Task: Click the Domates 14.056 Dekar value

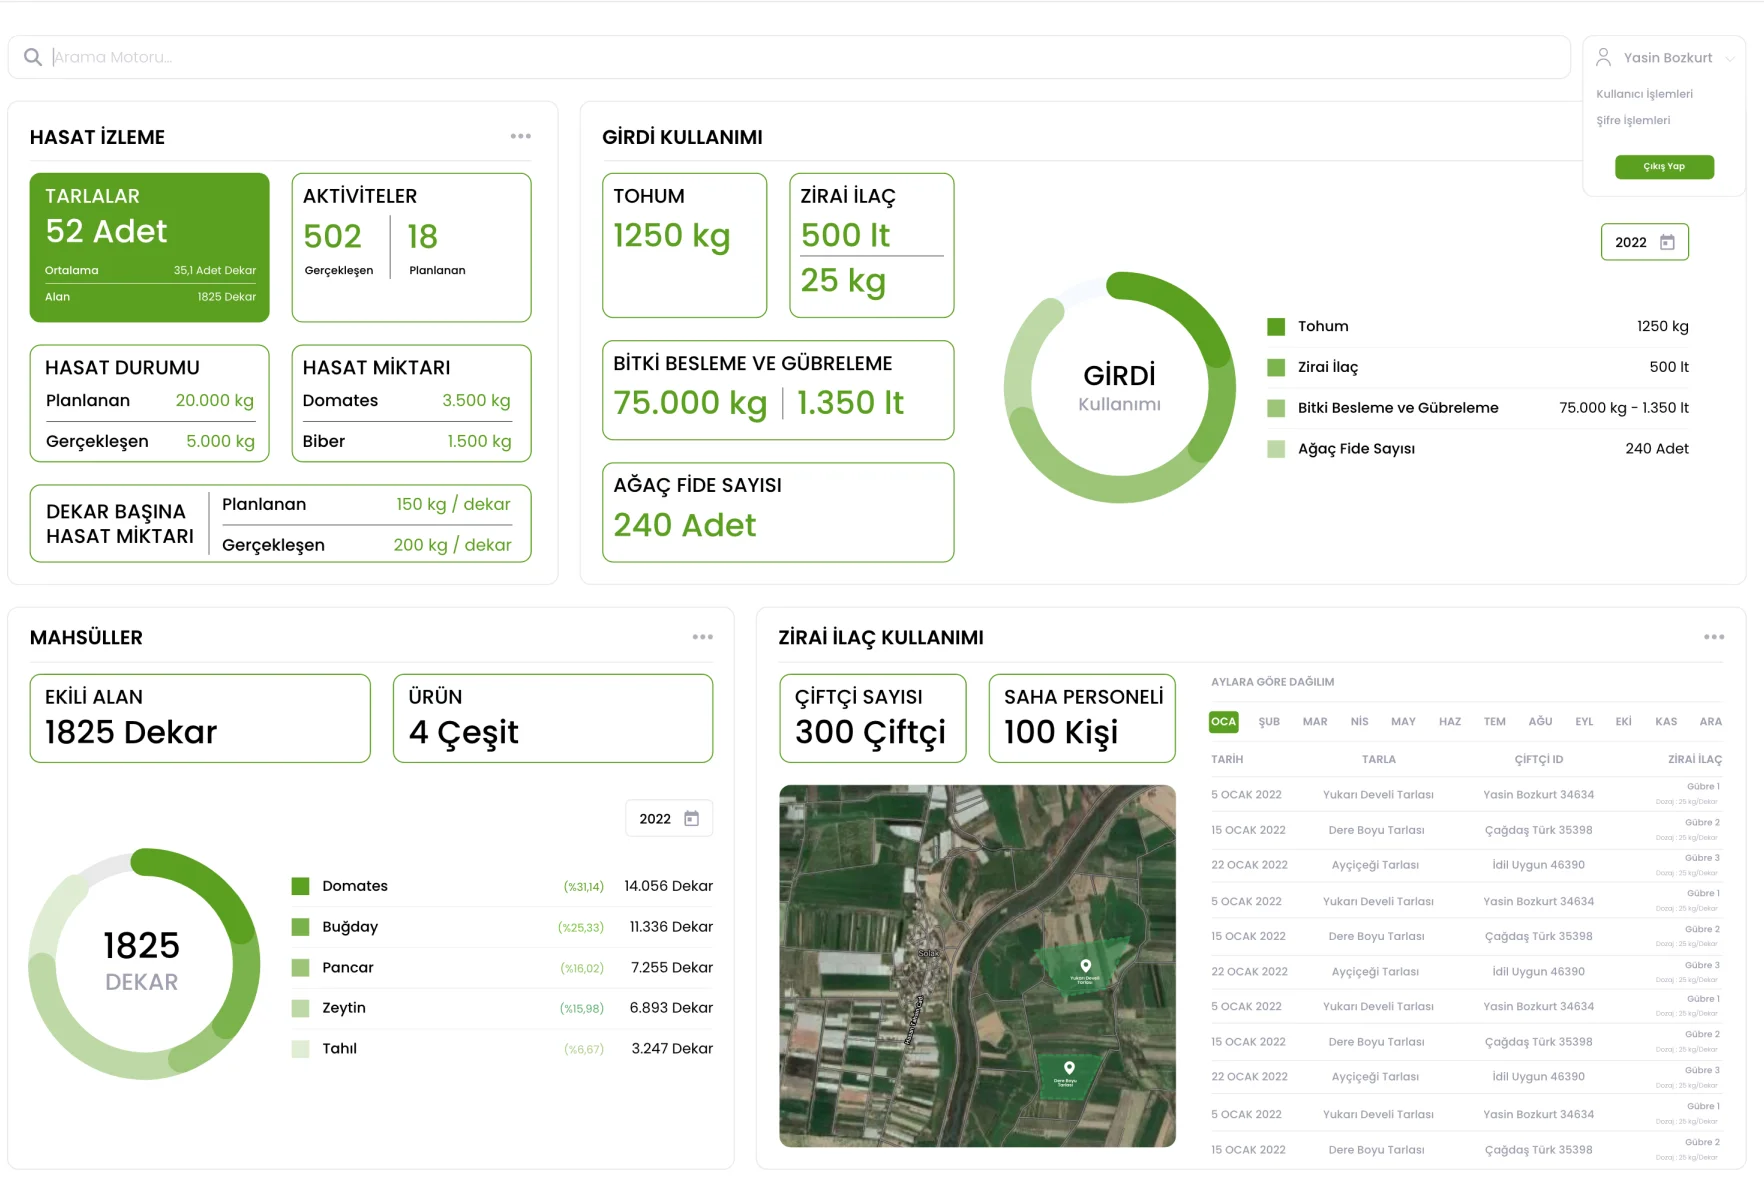Action: [668, 886]
